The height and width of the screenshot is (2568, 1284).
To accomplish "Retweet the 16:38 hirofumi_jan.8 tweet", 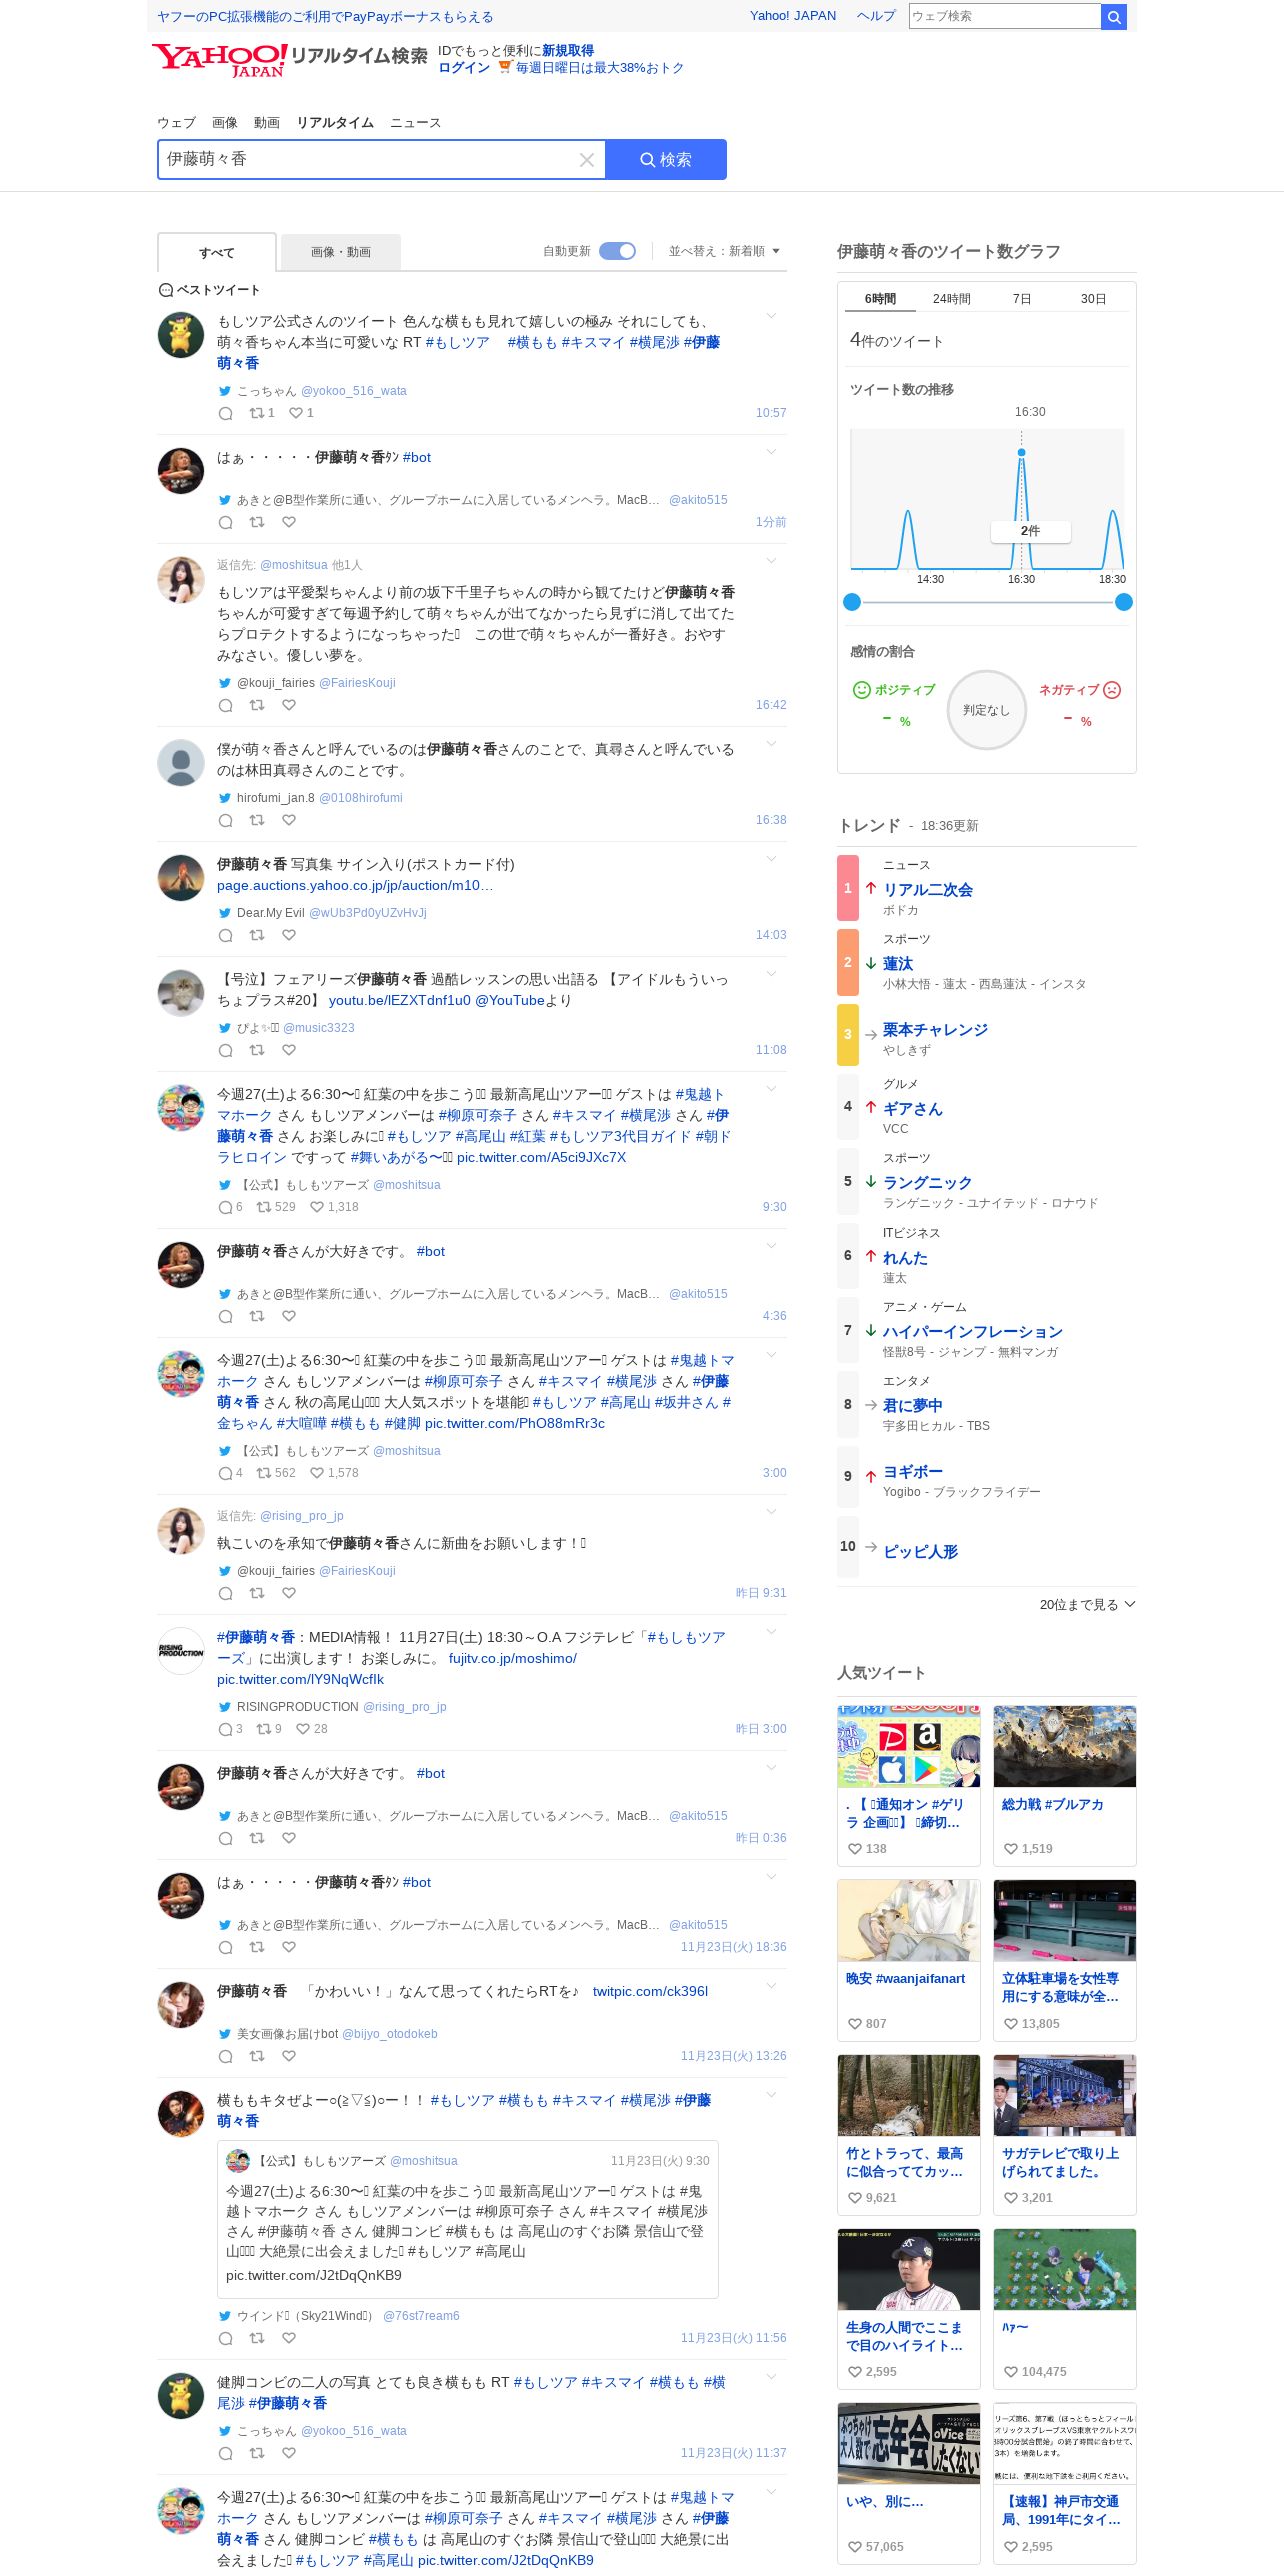I will point(257,820).
